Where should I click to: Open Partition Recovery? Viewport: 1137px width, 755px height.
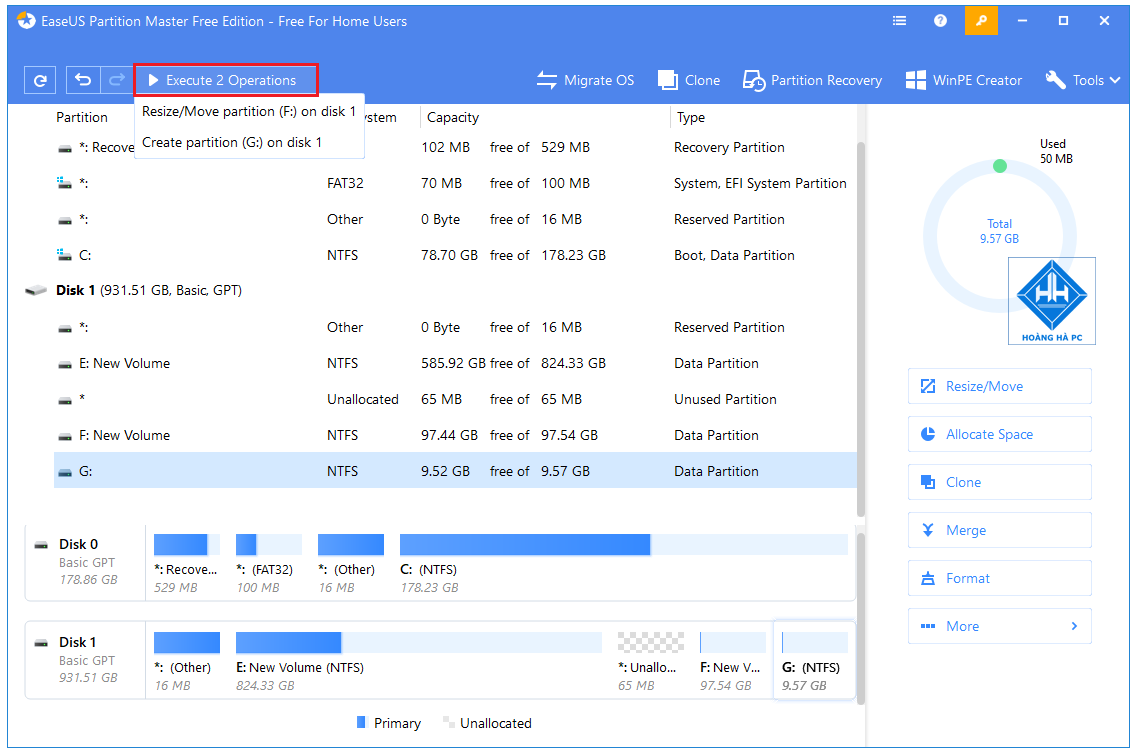812,80
